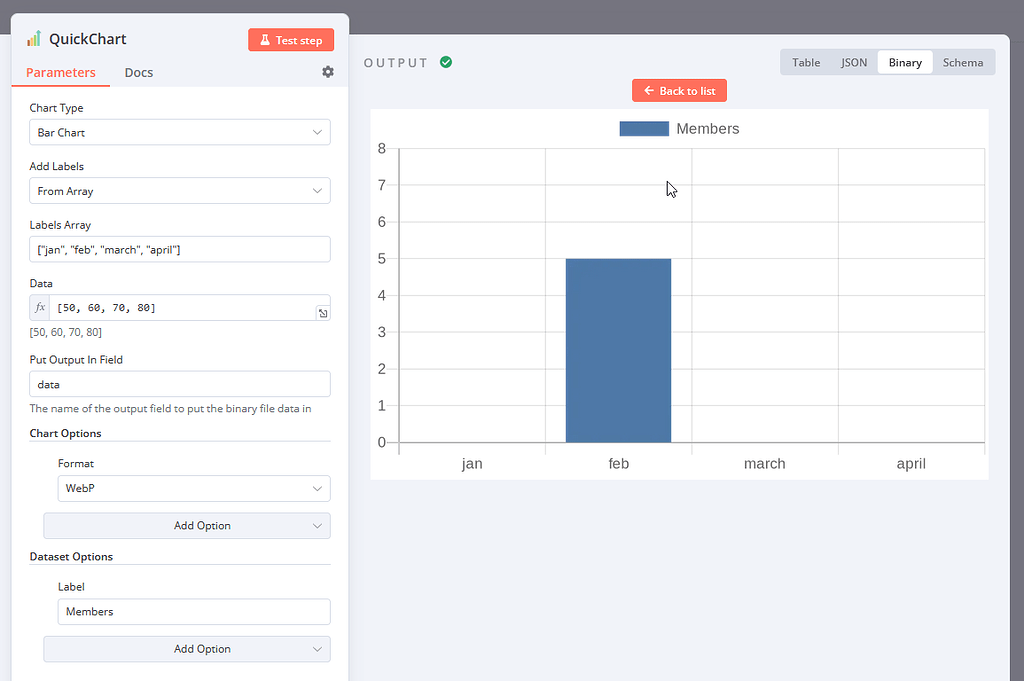Switch to the Docs tab
The height and width of the screenshot is (681, 1024).
[x=138, y=72]
